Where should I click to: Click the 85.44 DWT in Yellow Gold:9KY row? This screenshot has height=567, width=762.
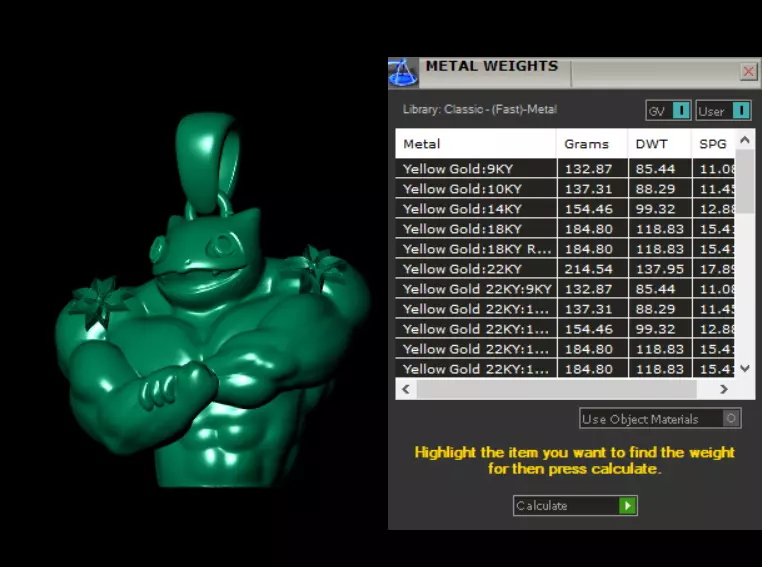(655, 169)
